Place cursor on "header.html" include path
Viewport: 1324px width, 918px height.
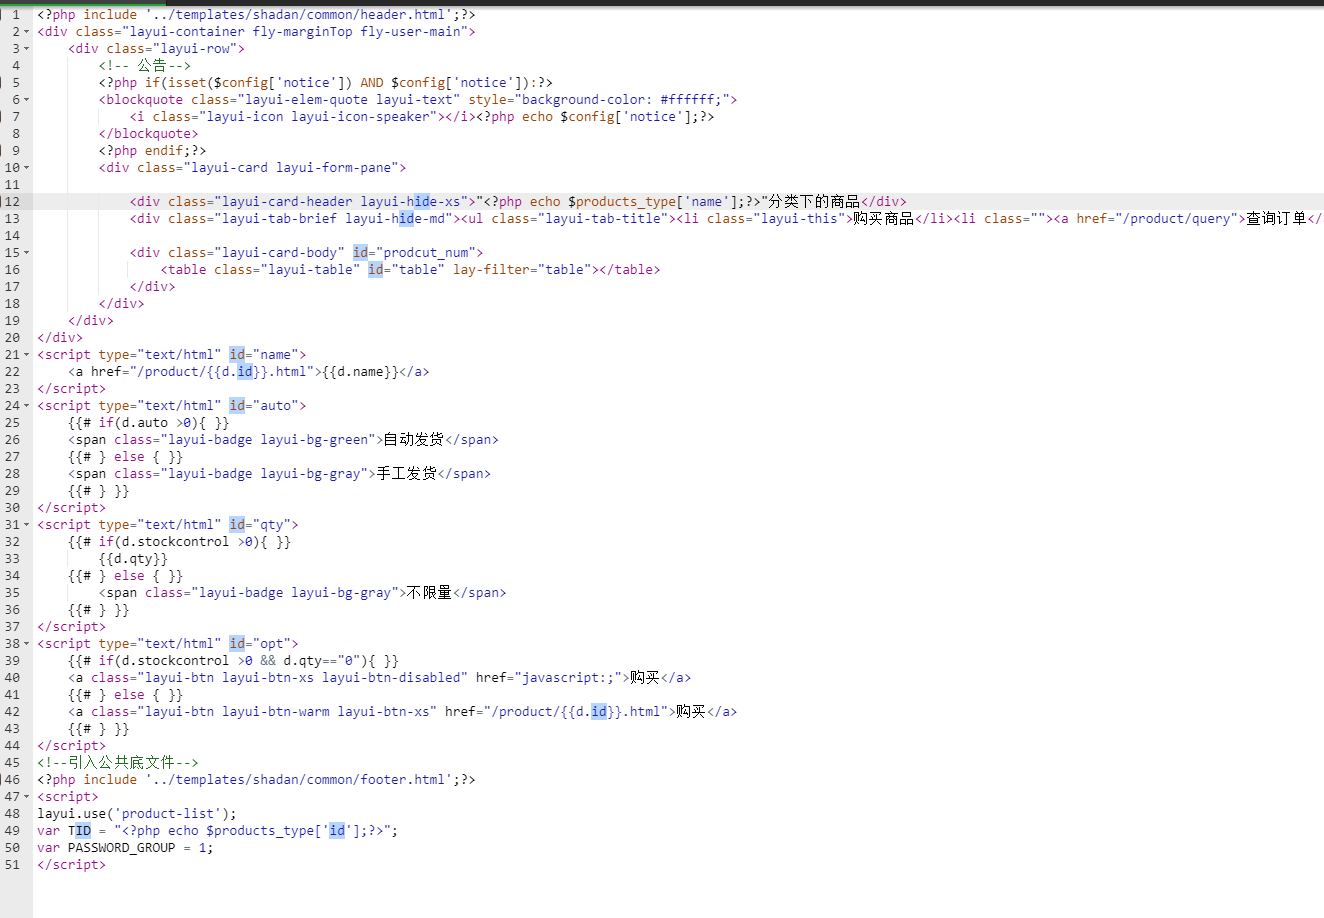point(299,15)
